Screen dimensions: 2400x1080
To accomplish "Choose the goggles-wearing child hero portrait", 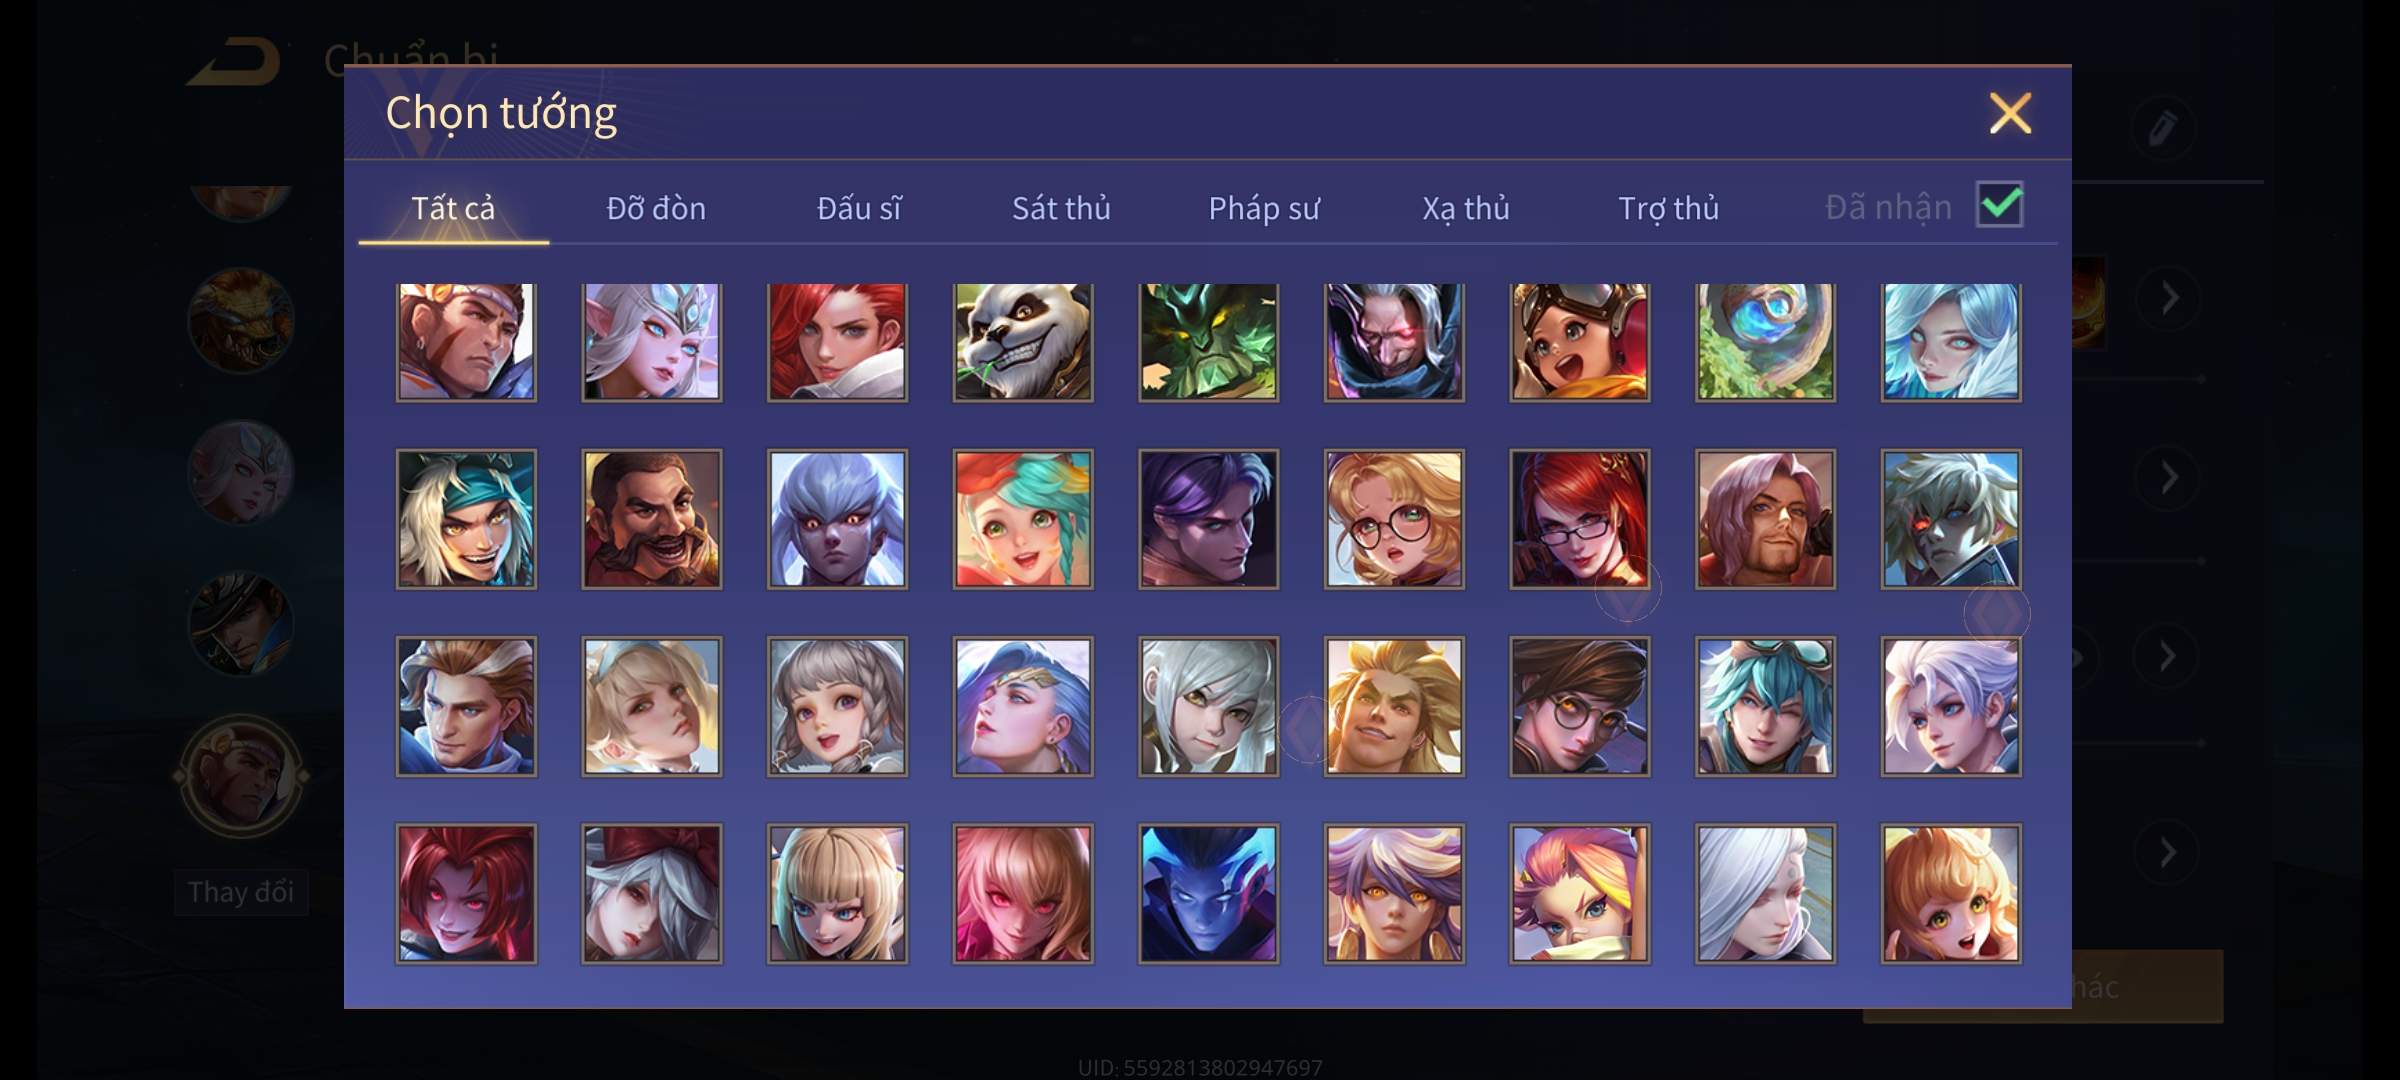I will (x=1579, y=342).
